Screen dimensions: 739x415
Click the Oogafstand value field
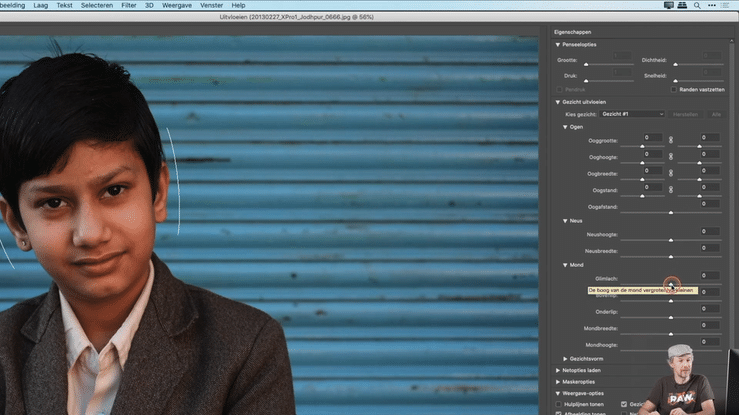(x=710, y=203)
